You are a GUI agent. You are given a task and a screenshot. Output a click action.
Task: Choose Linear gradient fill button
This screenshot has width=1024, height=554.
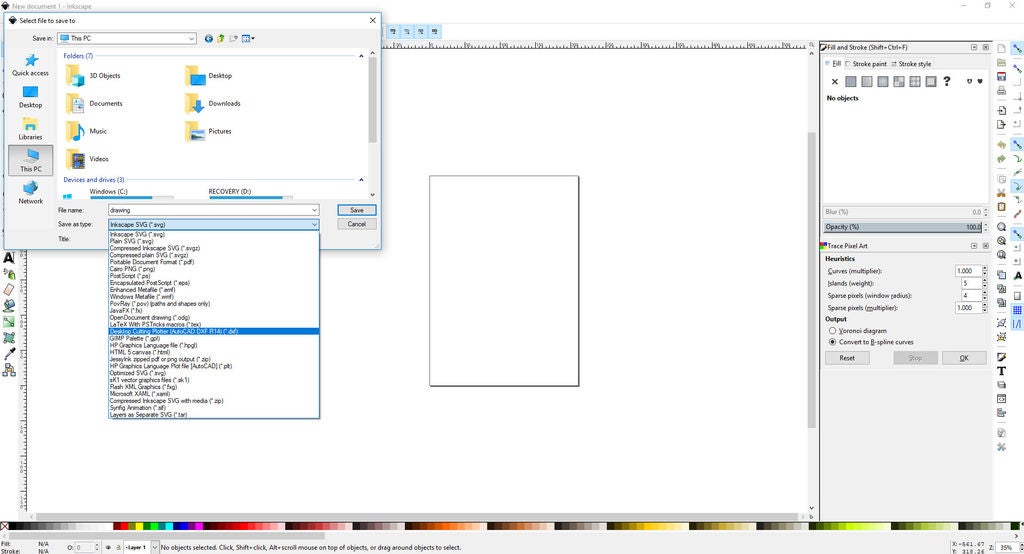coord(867,82)
